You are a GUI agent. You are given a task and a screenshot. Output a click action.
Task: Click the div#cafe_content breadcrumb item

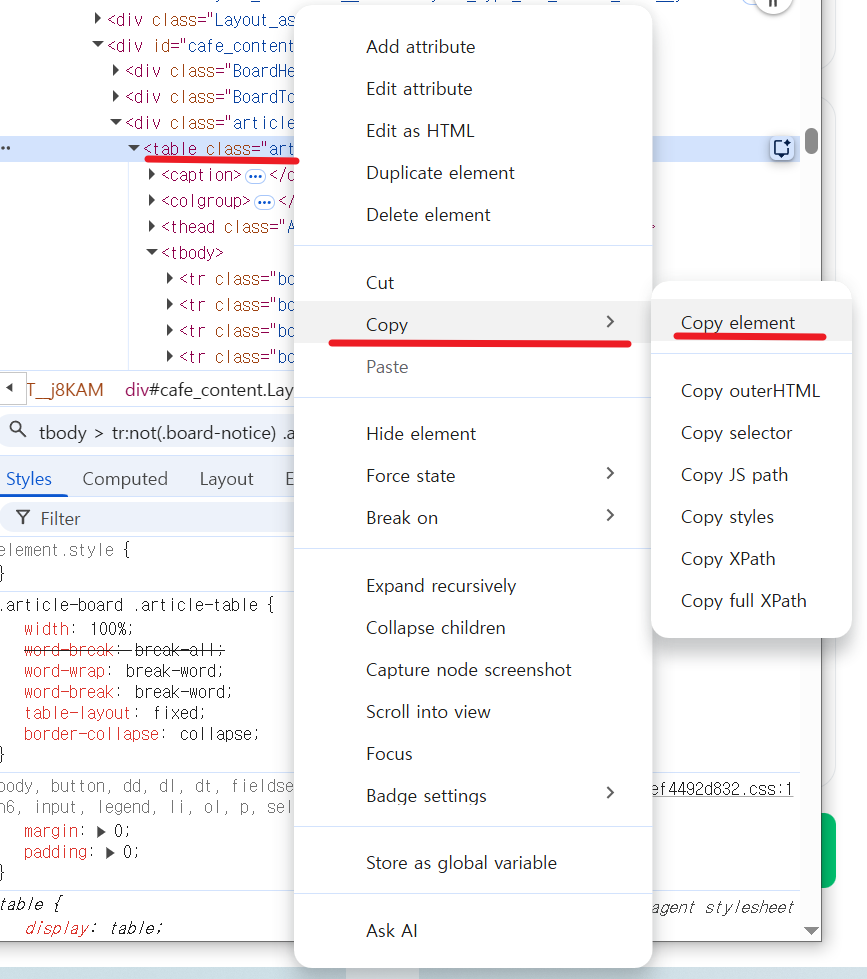click(208, 390)
